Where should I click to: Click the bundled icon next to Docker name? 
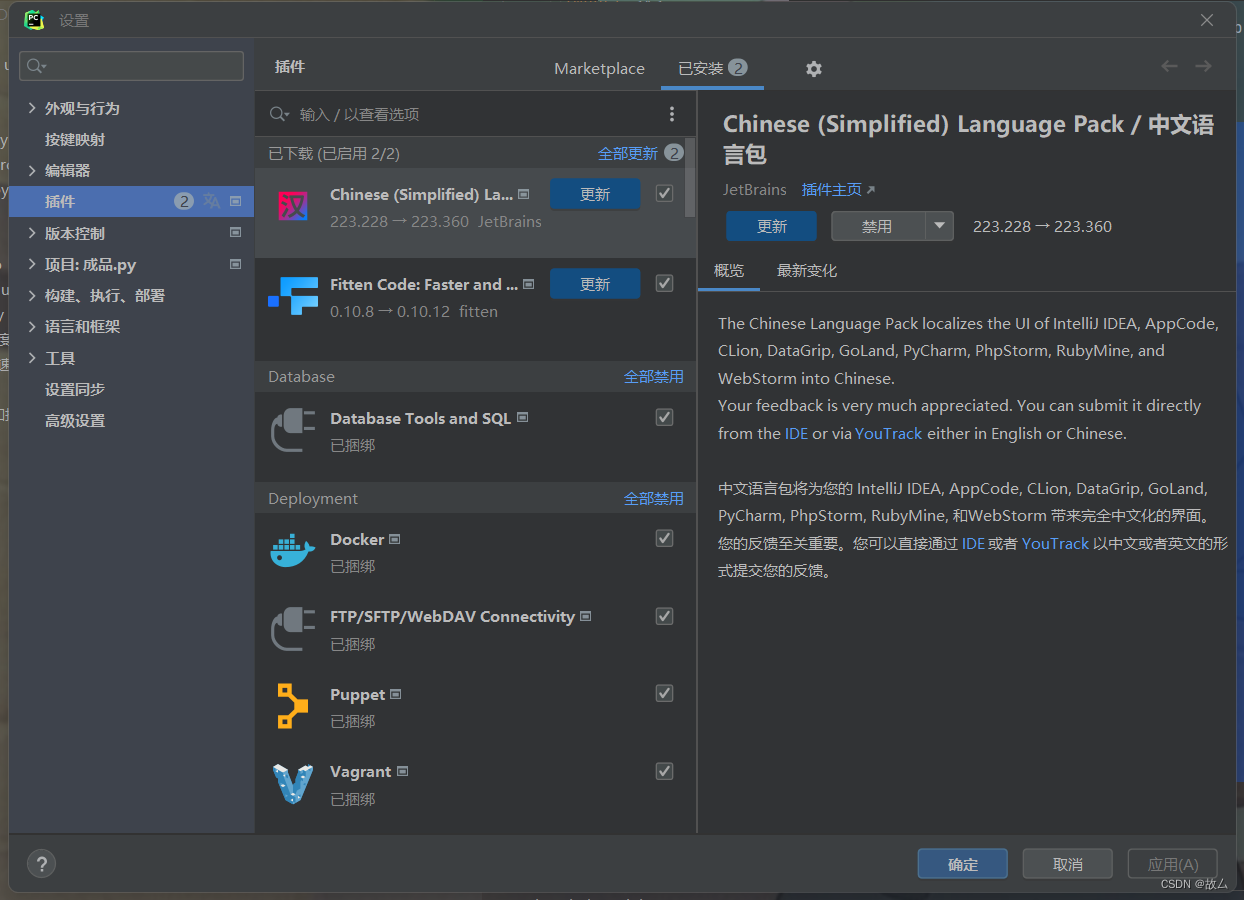tap(395, 539)
